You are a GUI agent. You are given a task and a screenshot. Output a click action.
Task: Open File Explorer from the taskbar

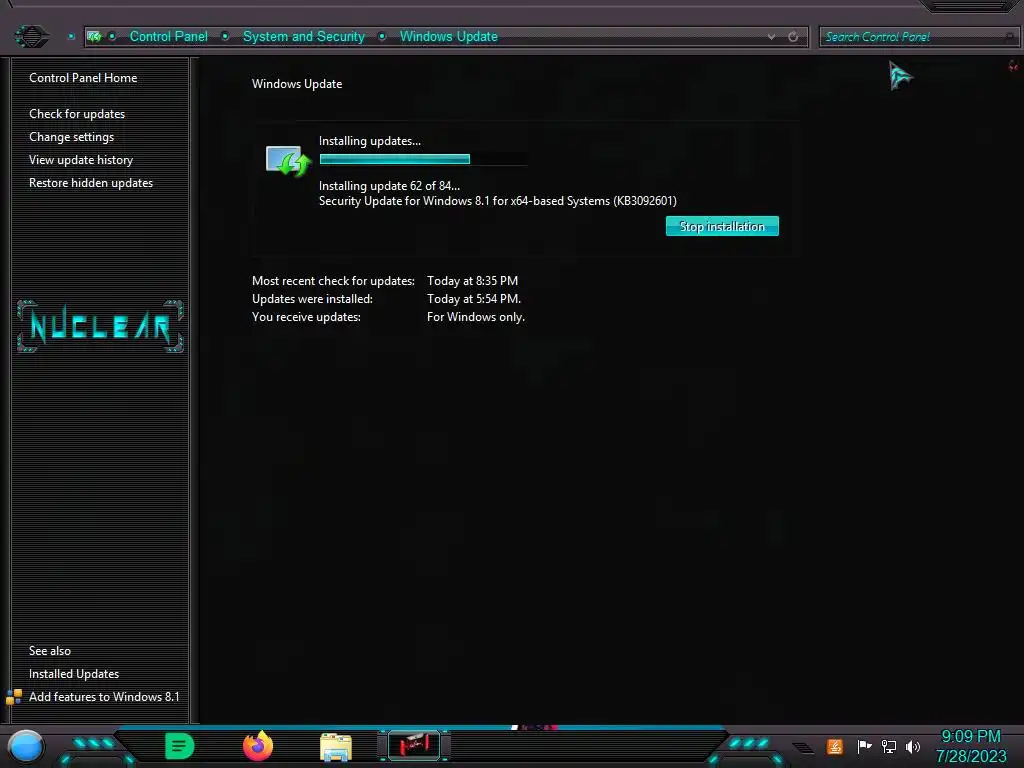coord(336,747)
